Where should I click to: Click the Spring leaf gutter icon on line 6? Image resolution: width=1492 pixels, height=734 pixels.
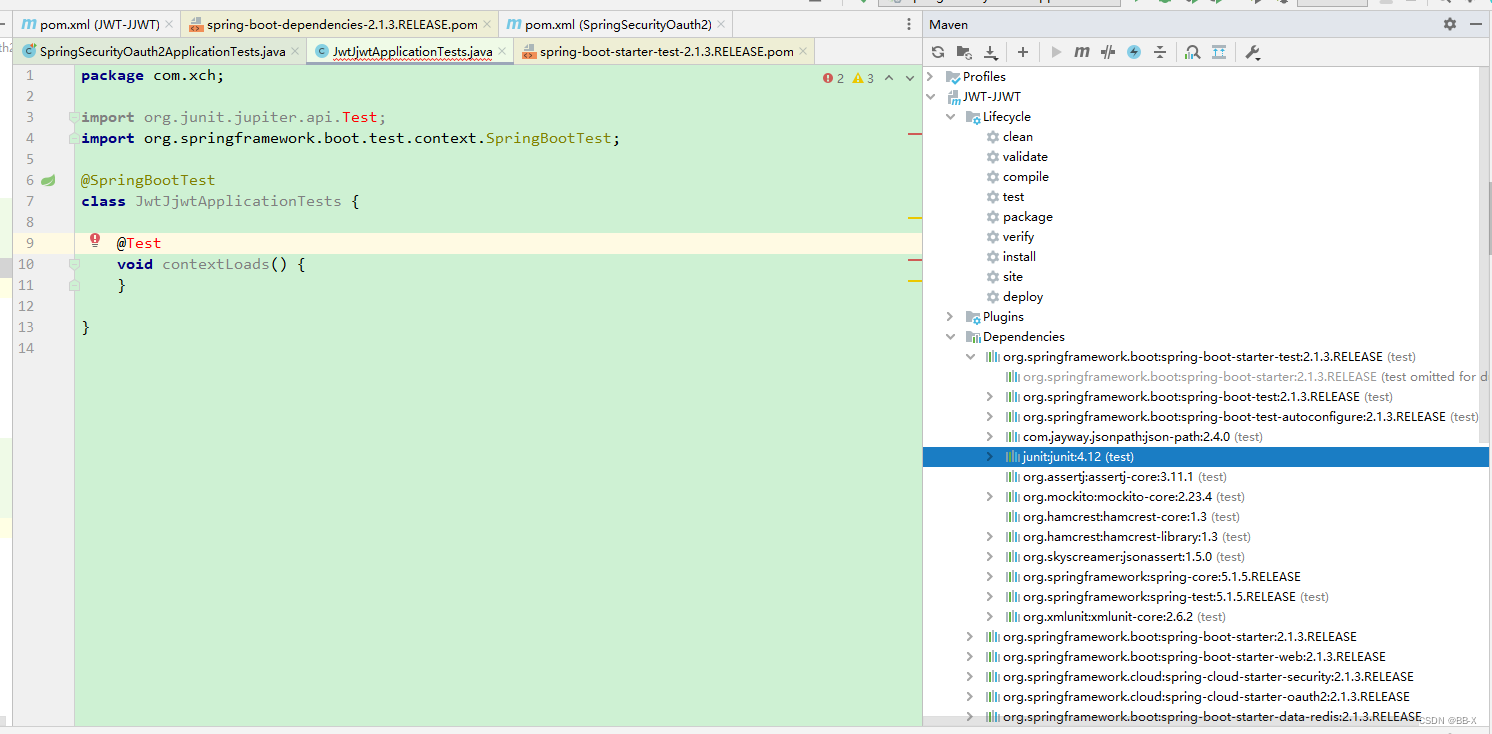(x=48, y=180)
